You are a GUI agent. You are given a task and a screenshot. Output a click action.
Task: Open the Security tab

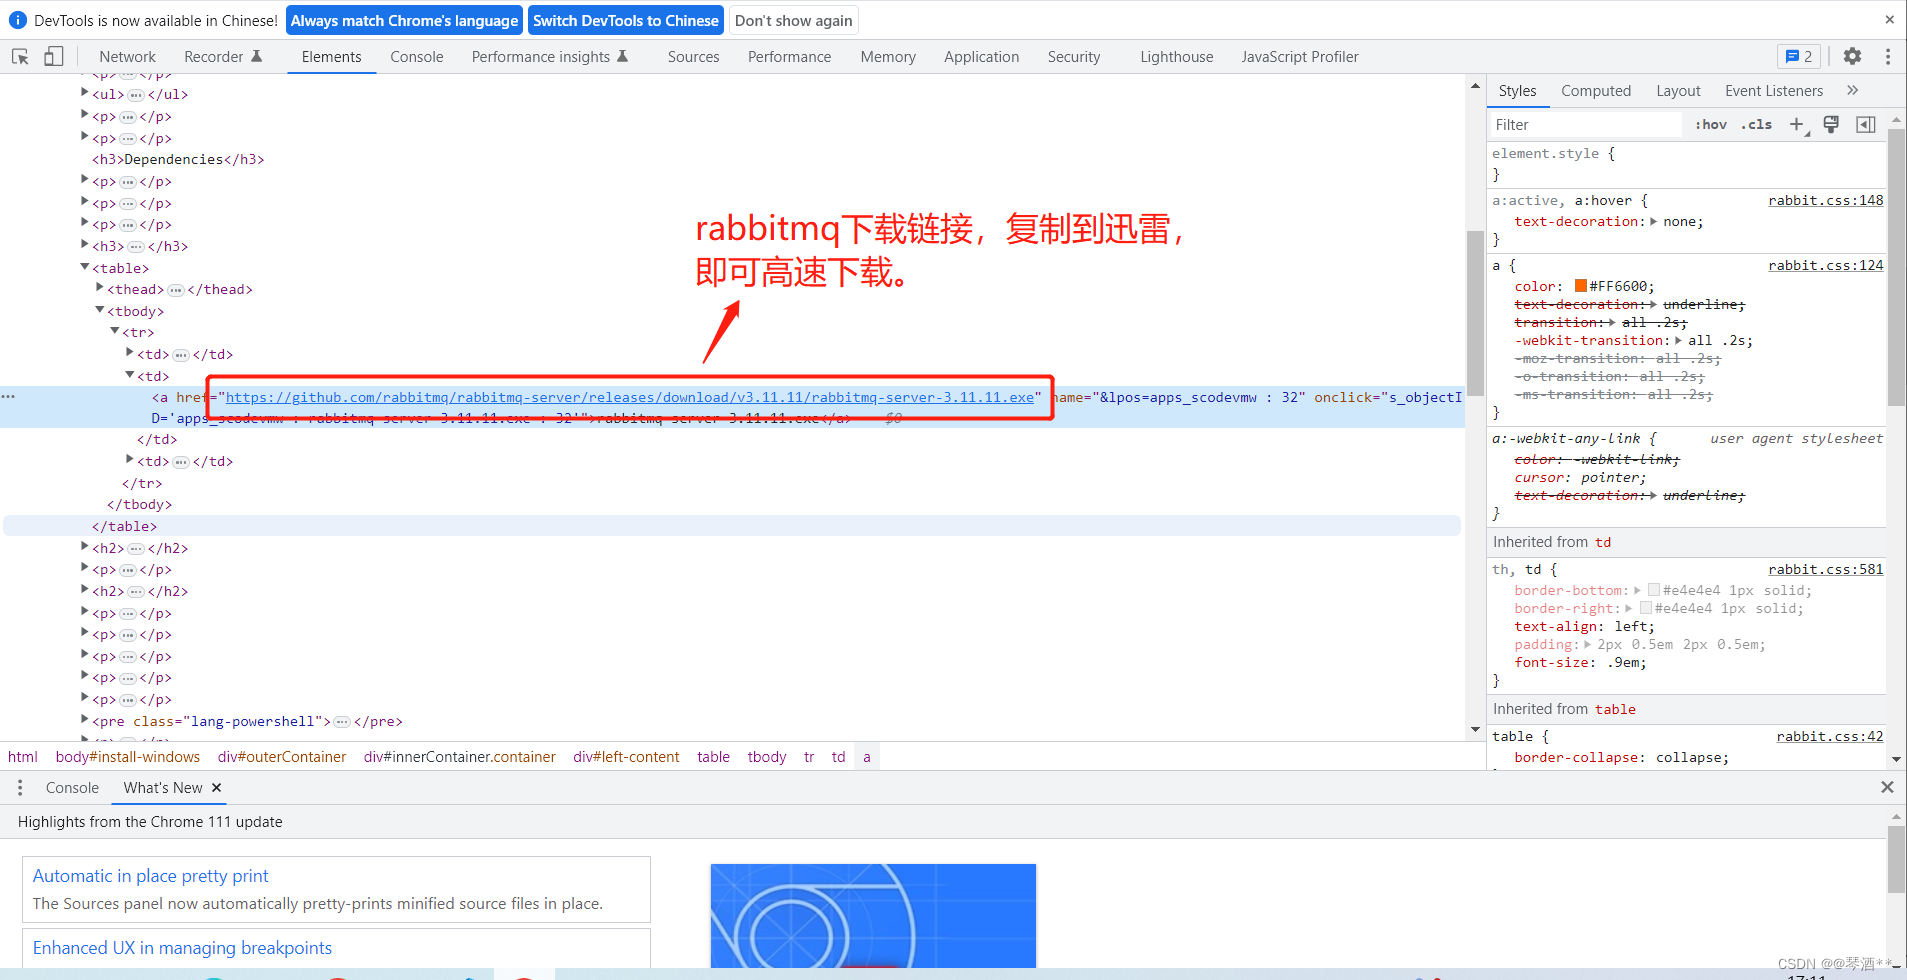pos(1074,57)
